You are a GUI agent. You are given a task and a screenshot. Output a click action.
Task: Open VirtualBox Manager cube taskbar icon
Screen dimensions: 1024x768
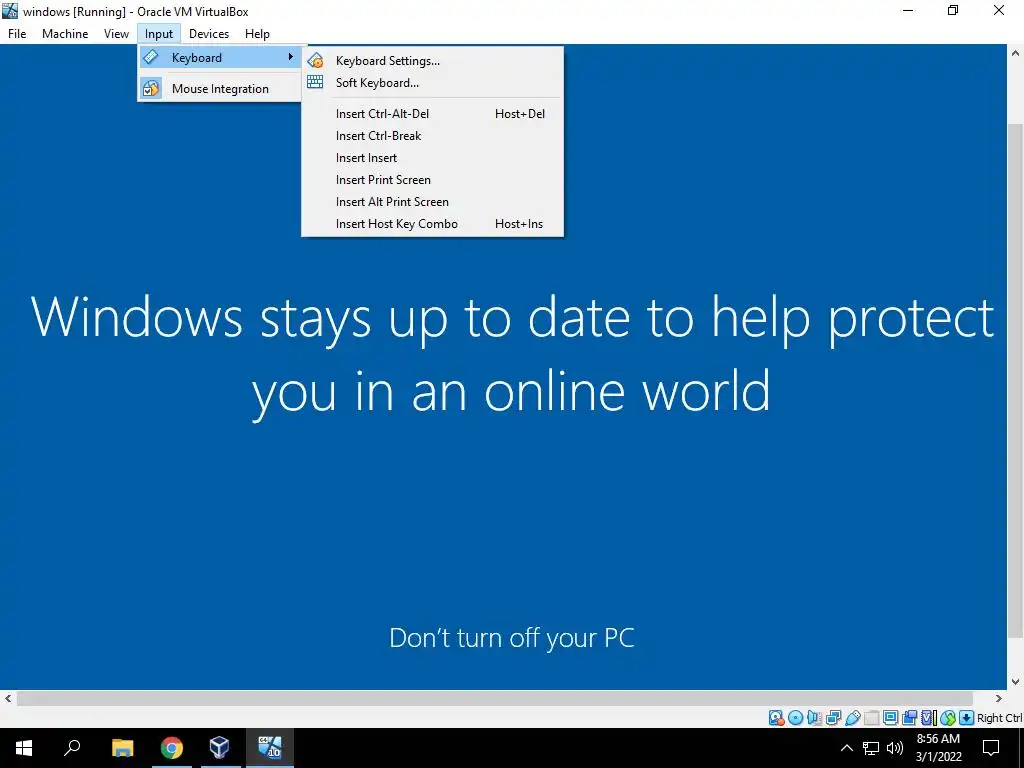(219, 748)
